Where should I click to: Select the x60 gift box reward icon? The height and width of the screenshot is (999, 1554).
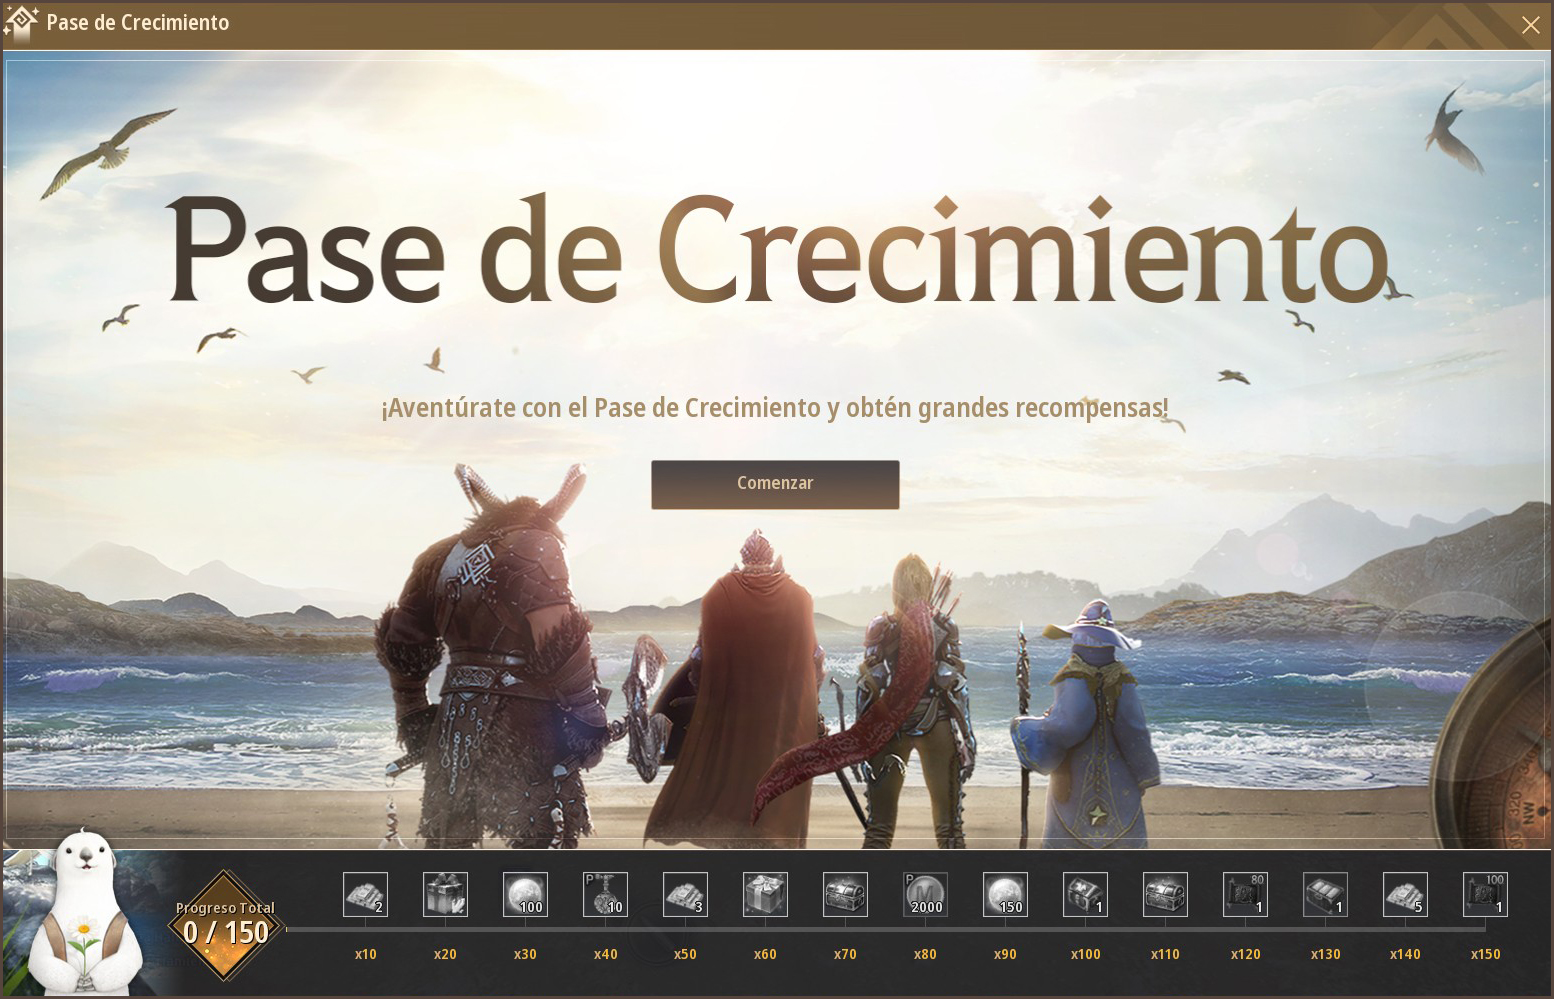point(765,894)
